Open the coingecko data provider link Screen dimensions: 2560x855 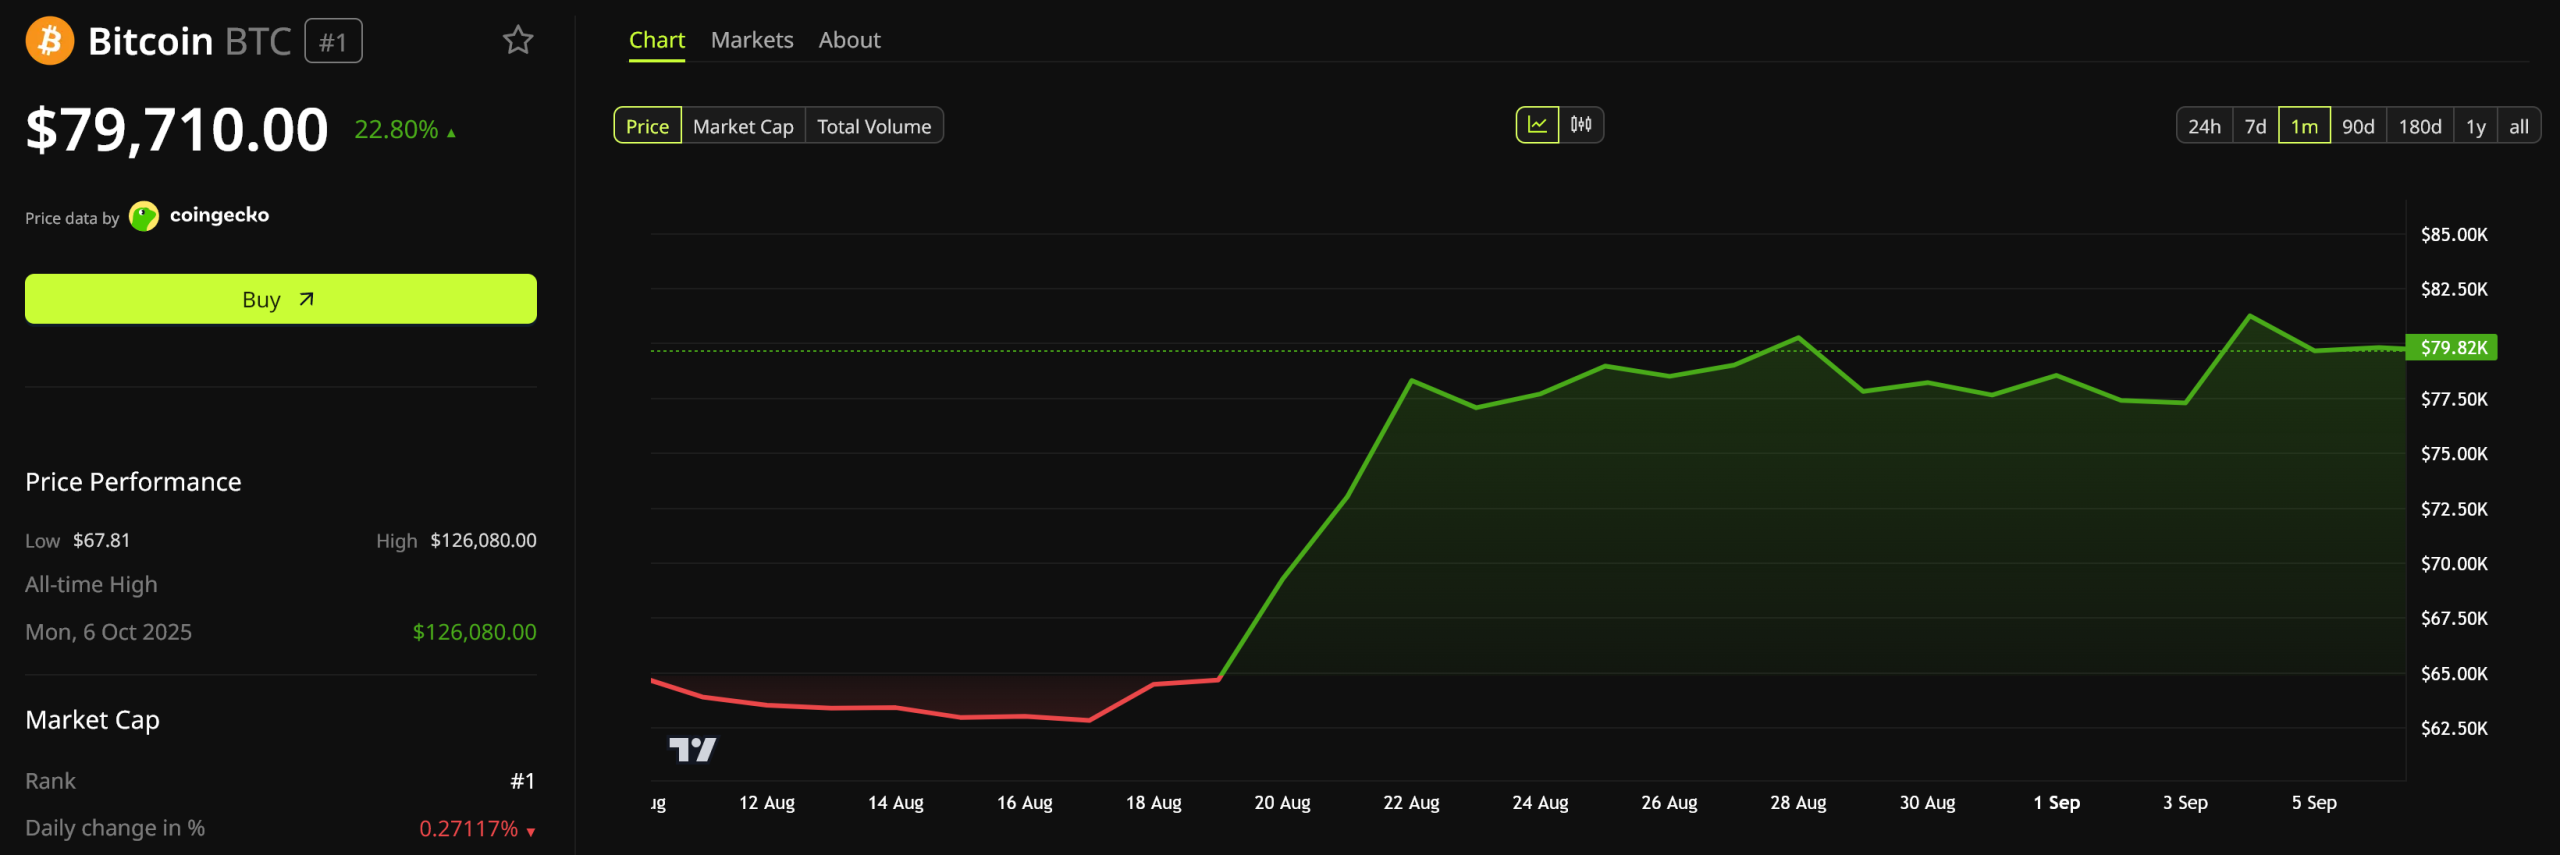[219, 215]
